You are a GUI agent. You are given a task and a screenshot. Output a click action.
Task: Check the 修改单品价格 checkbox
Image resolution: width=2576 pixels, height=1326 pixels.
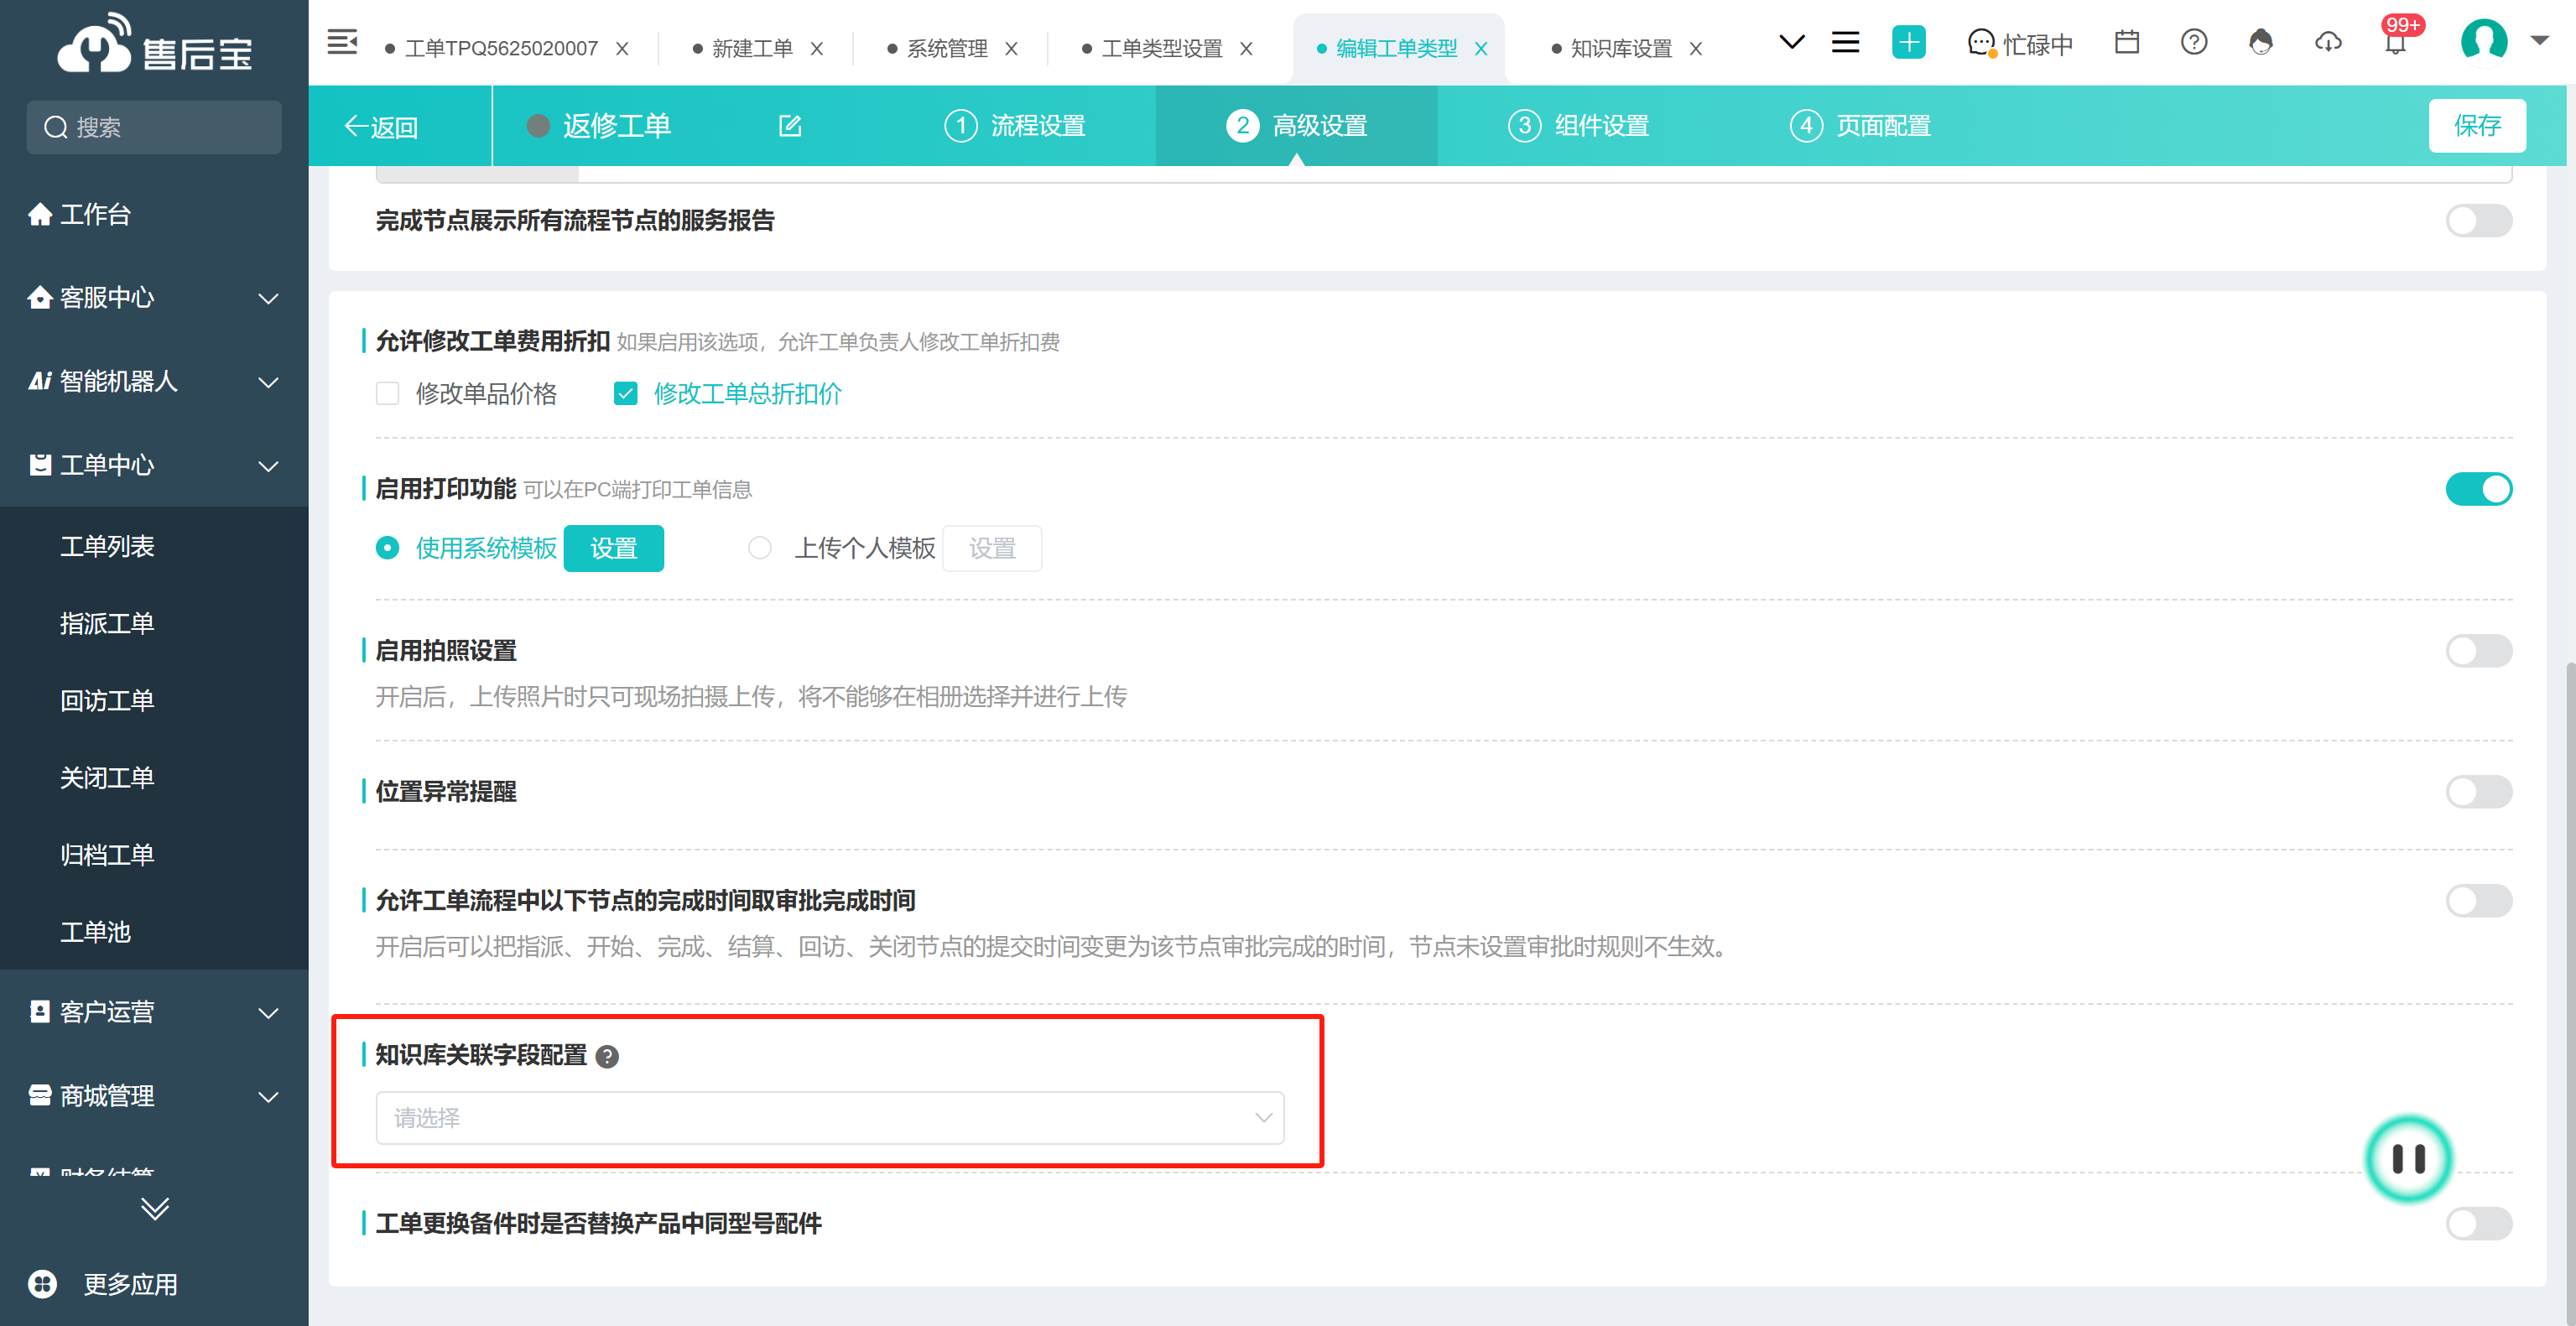(387, 394)
